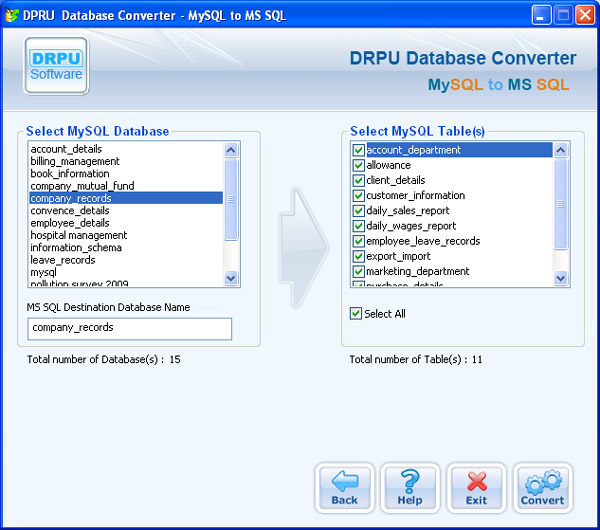The image size is (600, 530).
Task: Click the DRPU Software logo
Action: click(x=56, y=65)
